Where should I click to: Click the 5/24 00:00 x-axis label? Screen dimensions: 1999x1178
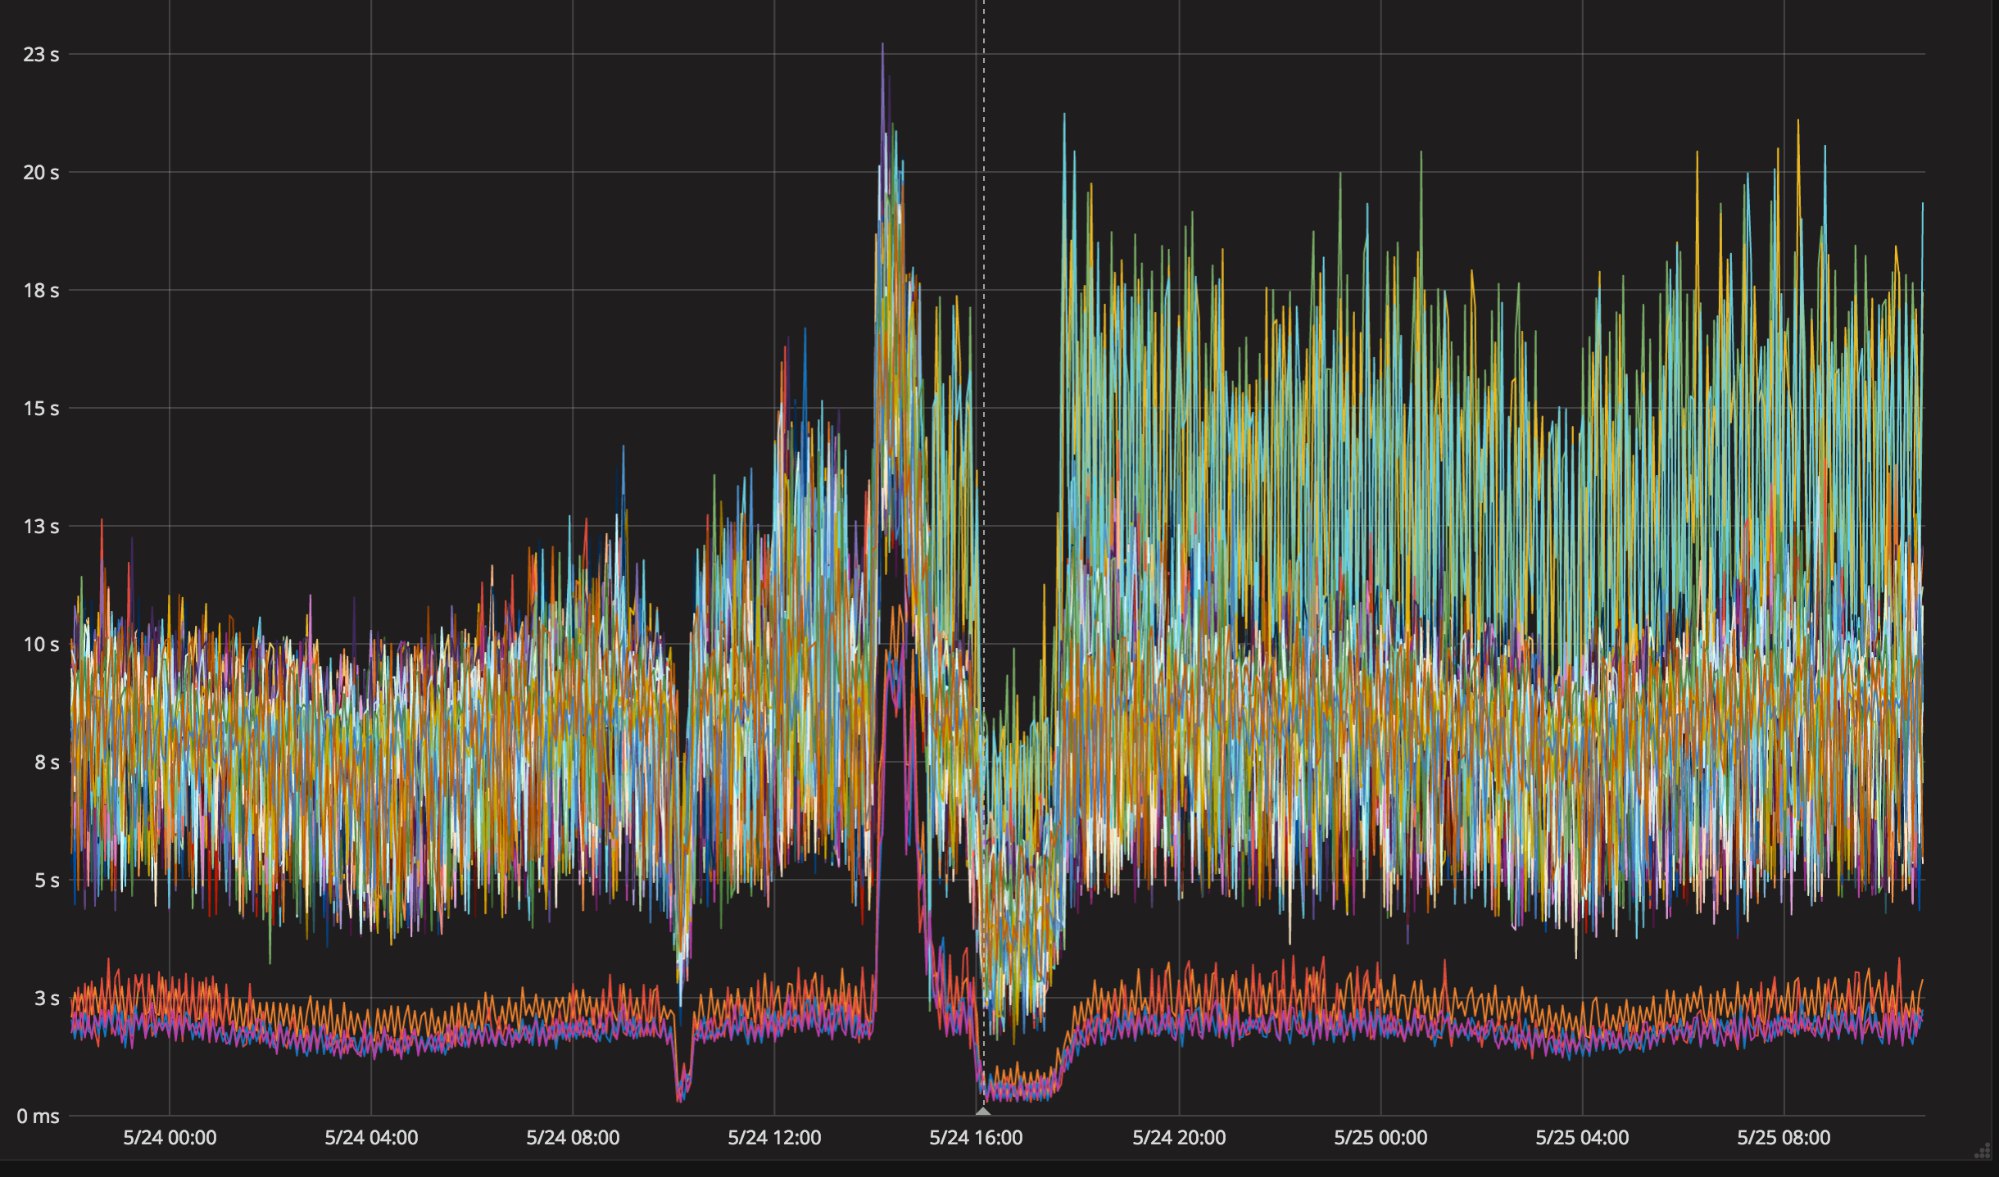pyautogui.click(x=170, y=1138)
